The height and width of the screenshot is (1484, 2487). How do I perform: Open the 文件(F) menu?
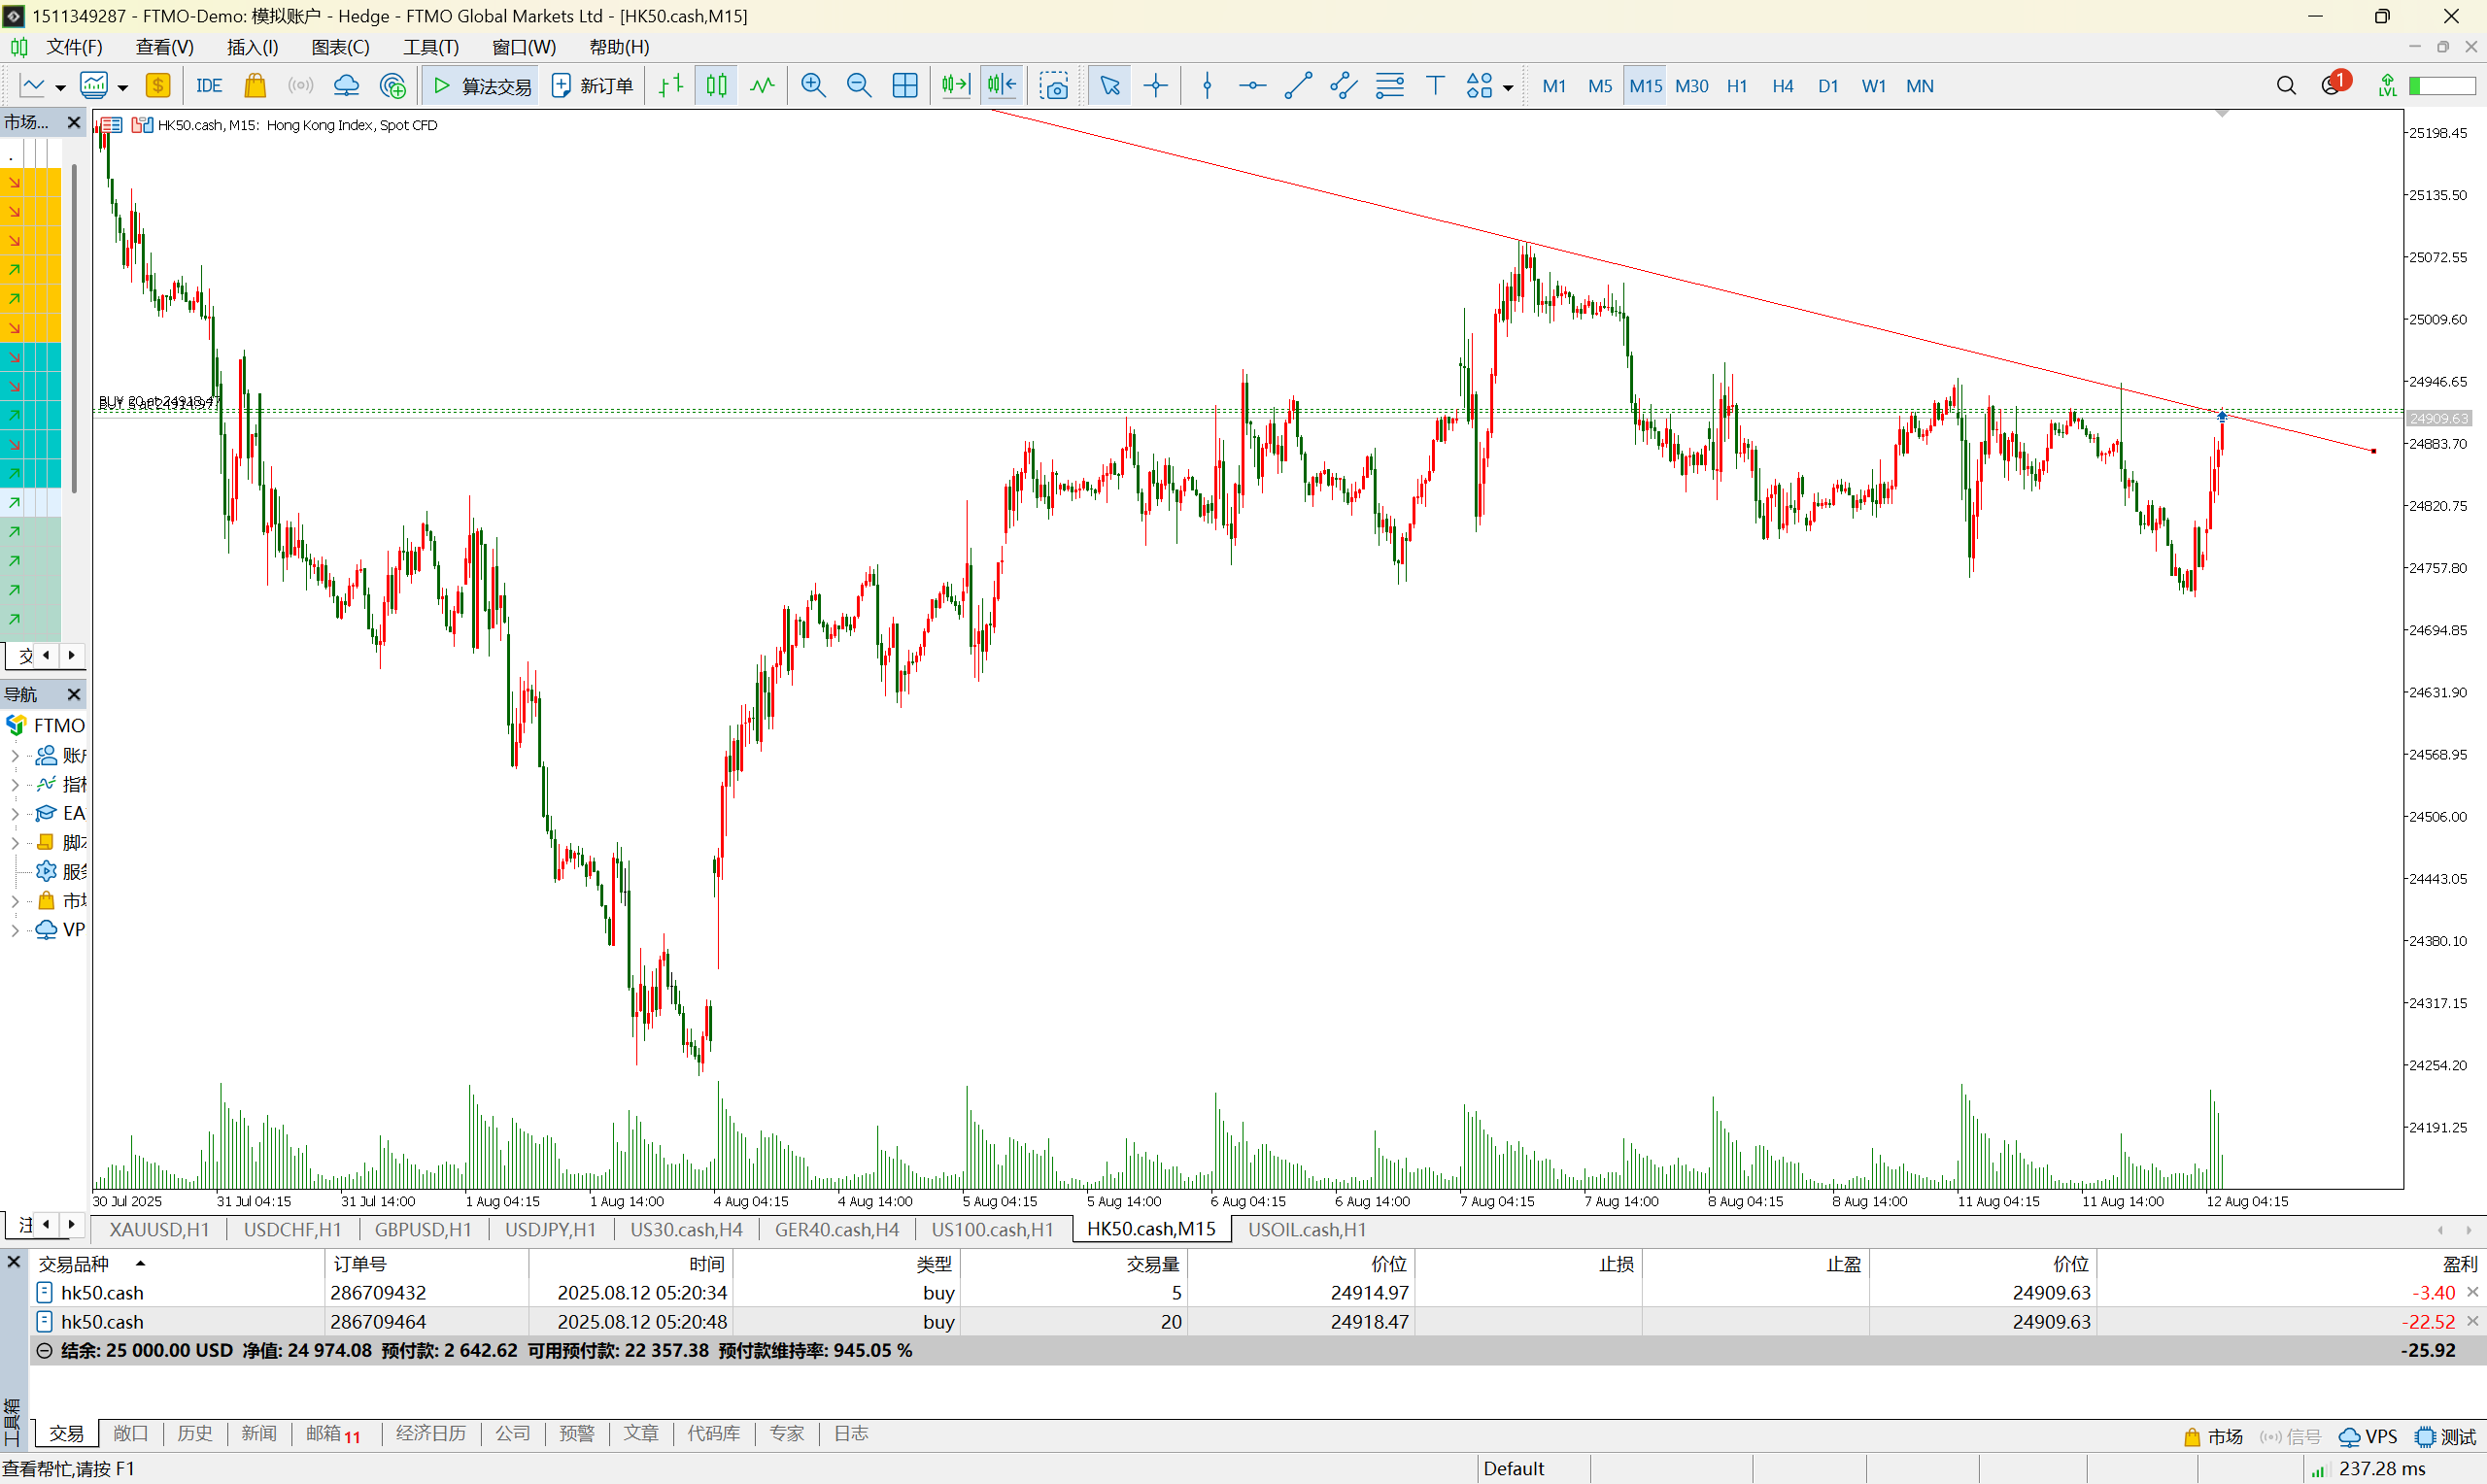pos(74,47)
